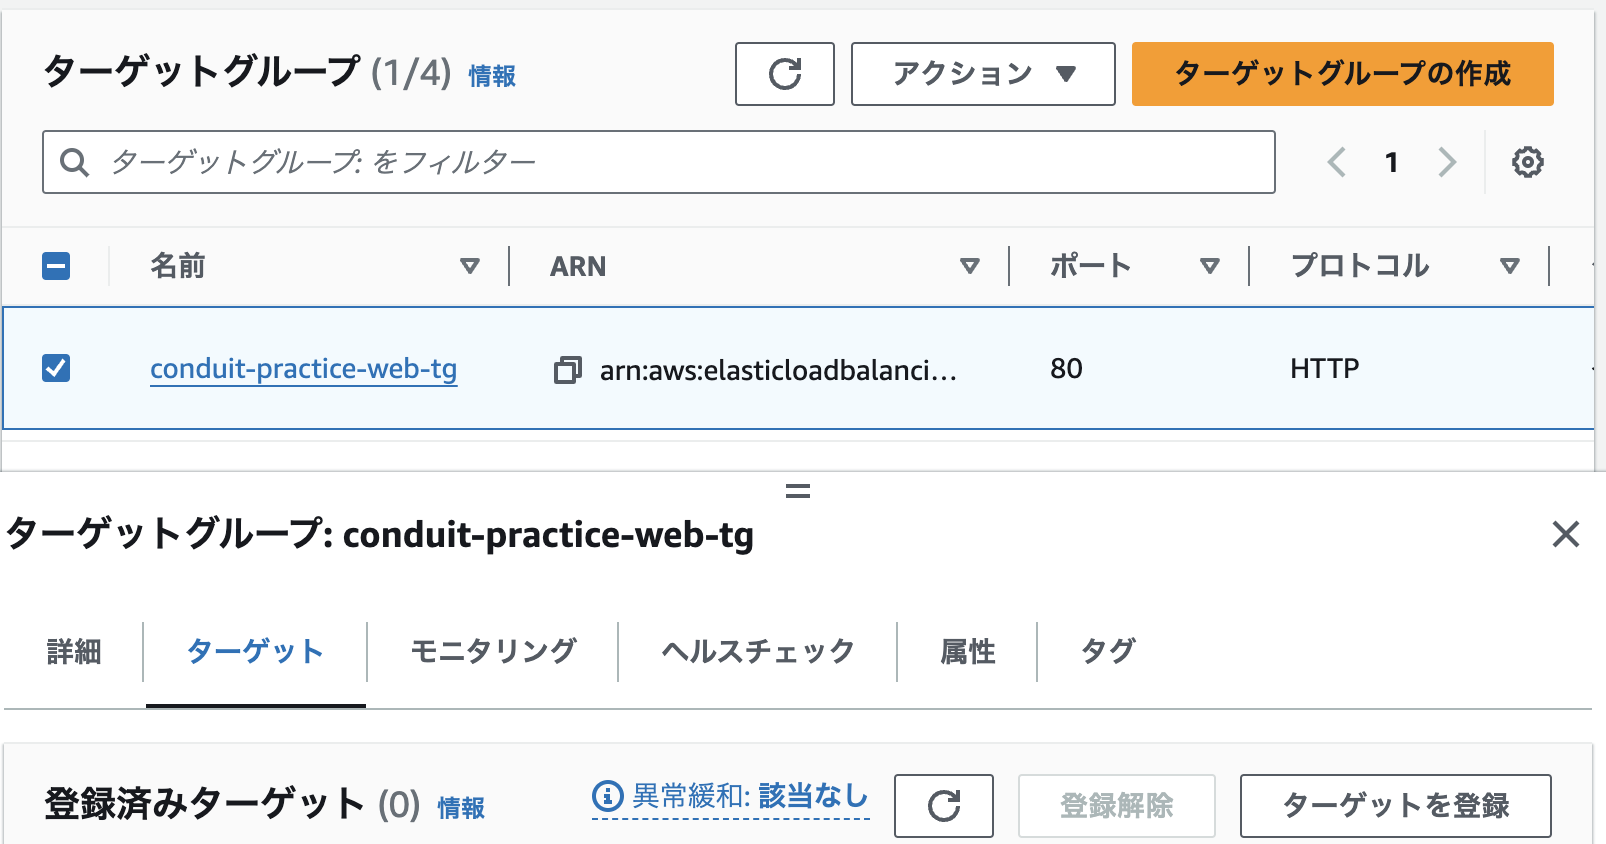1606x844 pixels.
Task: Deselect the conduit-practice-web-tg row checkbox
Action: [x=57, y=368]
